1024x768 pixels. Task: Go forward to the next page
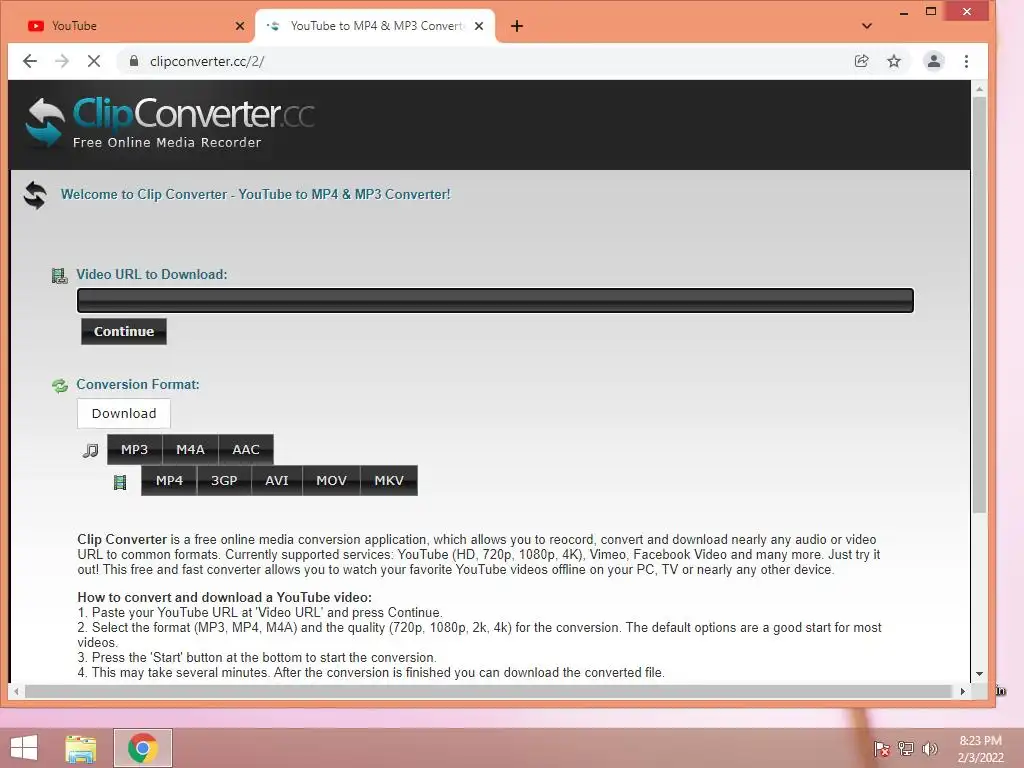pos(62,61)
